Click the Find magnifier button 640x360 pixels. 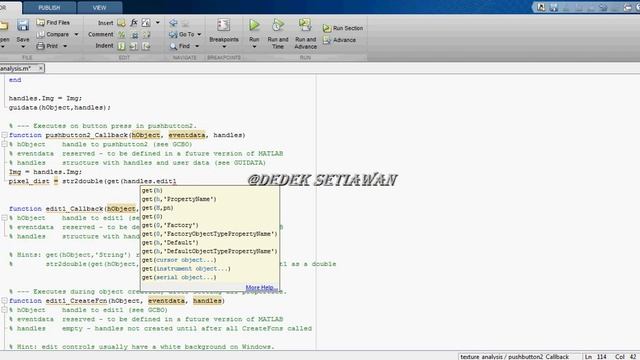coord(180,46)
